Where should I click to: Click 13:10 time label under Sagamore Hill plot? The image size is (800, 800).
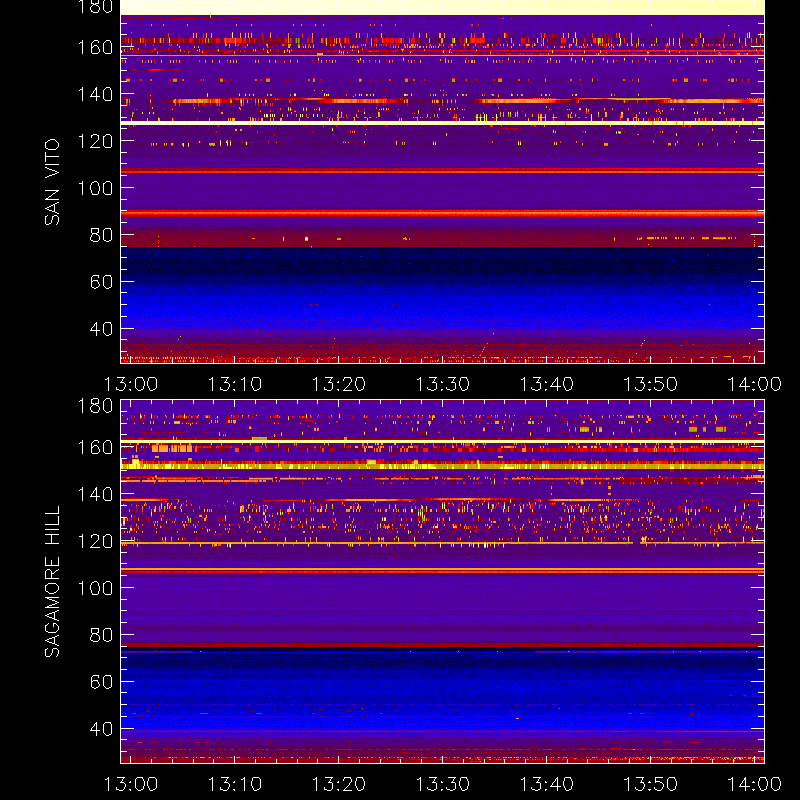(235, 784)
